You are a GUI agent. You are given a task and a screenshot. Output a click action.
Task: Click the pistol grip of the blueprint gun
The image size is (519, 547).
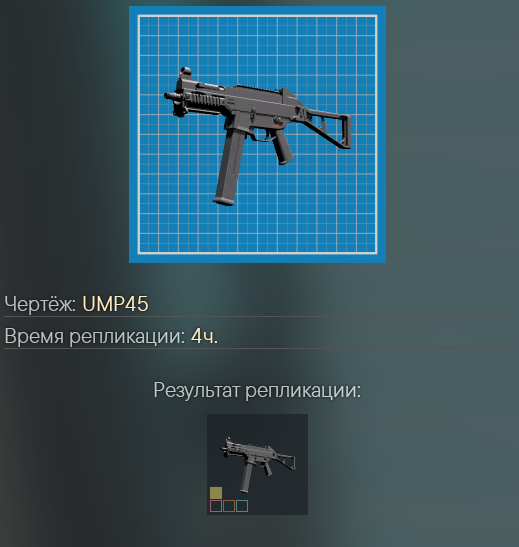[x=282, y=148]
